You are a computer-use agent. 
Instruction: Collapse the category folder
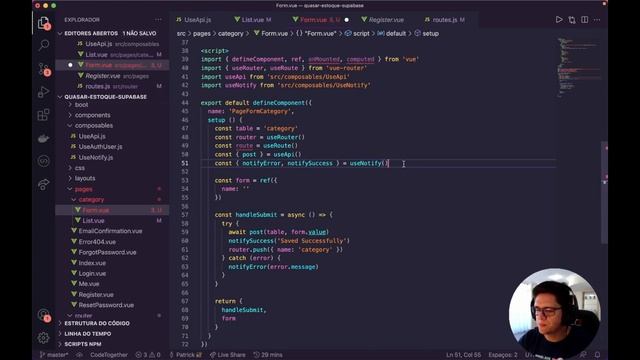(x=91, y=200)
